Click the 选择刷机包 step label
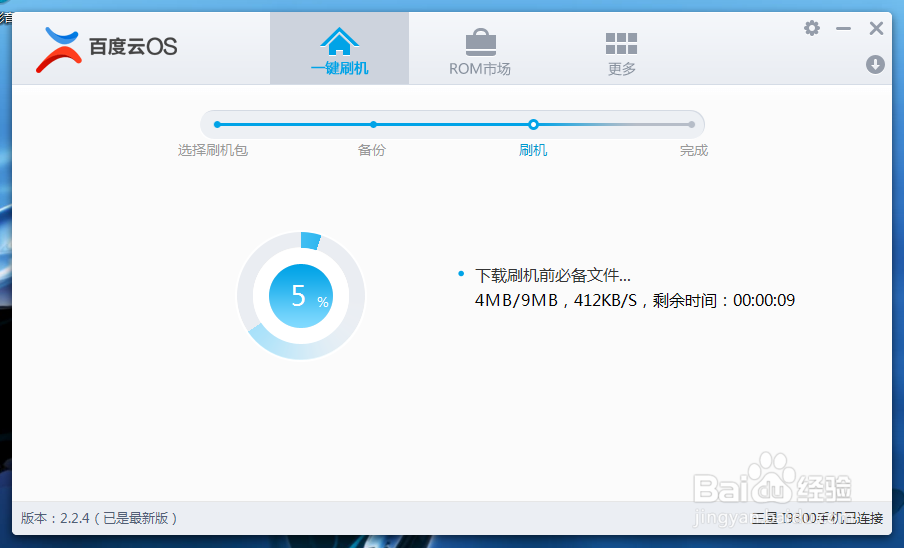Image resolution: width=904 pixels, height=548 pixels. pyautogui.click(x=213, y=150)
